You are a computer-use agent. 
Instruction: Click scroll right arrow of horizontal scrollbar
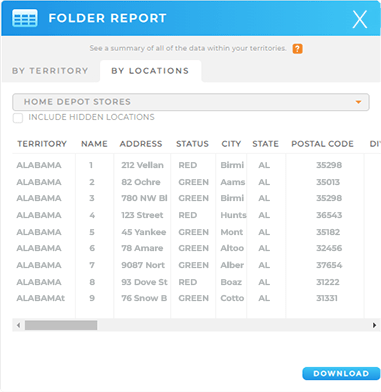[374, 325]
